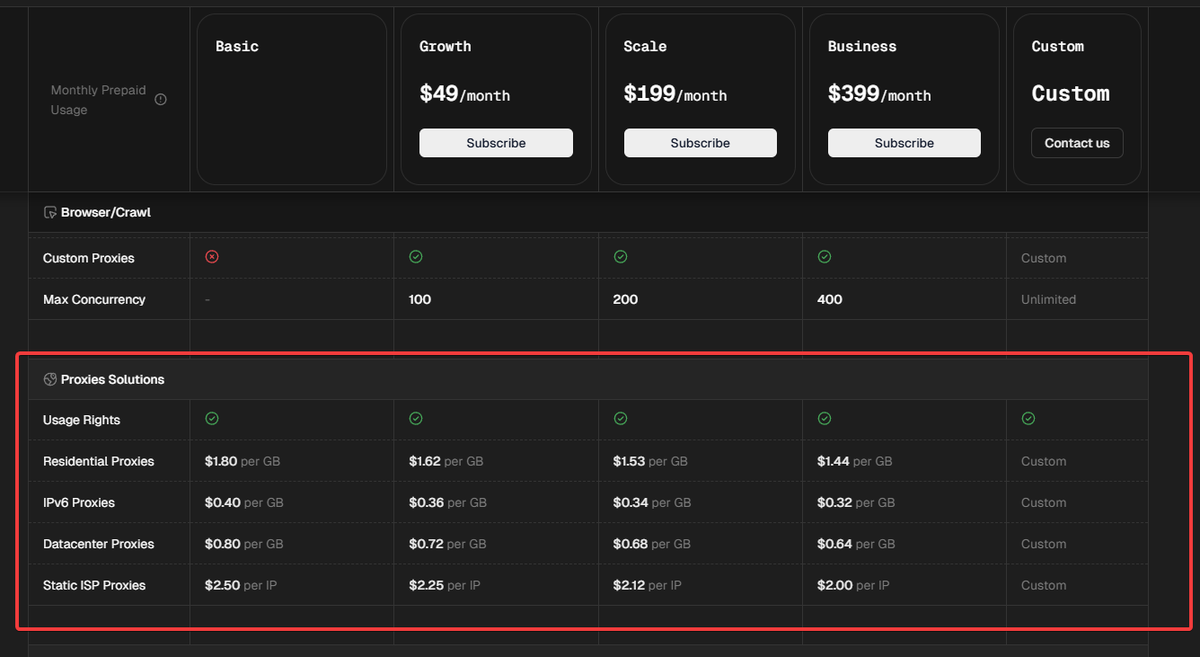Click Contact us on Custom plan
This screenshot has width=1200, height=657.
1077,143
